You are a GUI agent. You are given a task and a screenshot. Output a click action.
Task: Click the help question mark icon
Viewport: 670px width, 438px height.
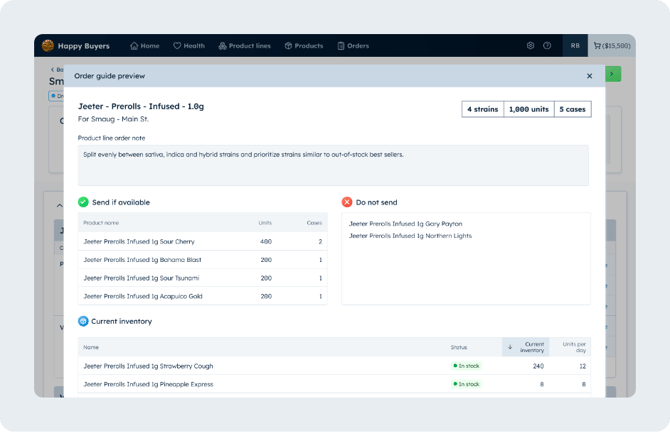(x=547, y=46)
